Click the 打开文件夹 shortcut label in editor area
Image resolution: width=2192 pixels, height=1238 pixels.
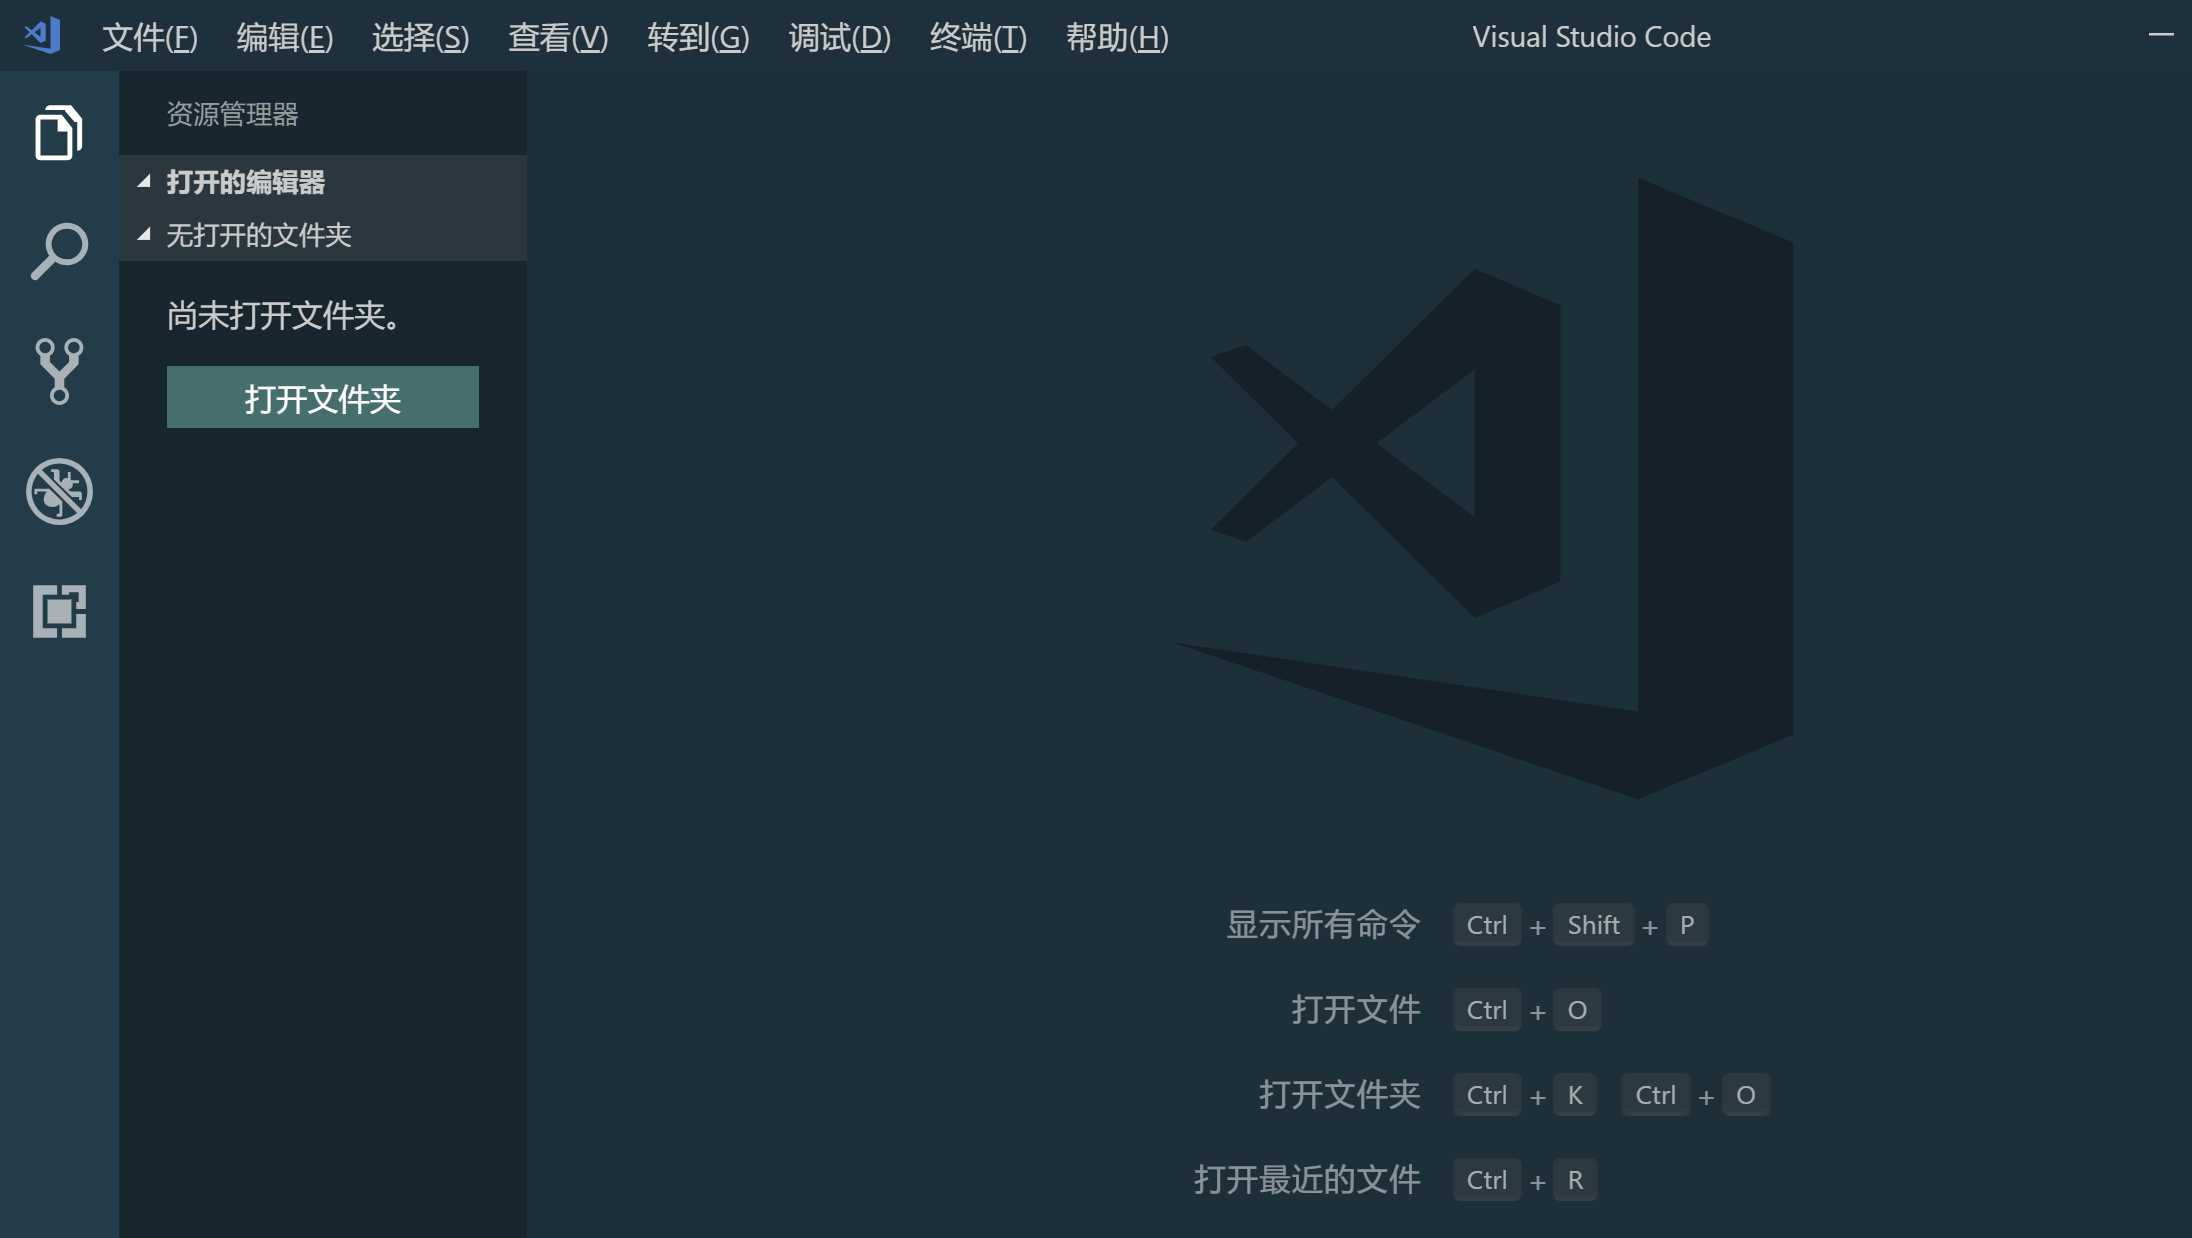(x=1340, y=1095)
